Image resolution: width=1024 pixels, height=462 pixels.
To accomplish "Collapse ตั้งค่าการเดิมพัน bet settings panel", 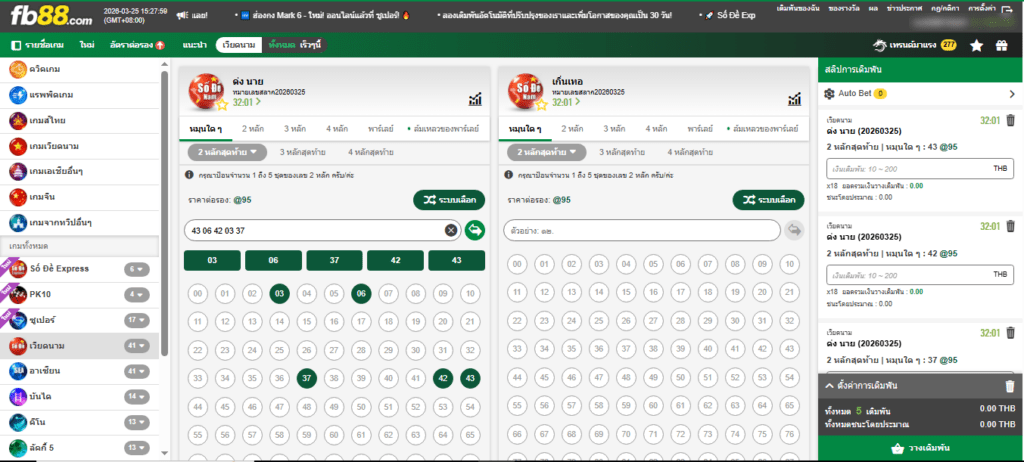I will [830, 386].
